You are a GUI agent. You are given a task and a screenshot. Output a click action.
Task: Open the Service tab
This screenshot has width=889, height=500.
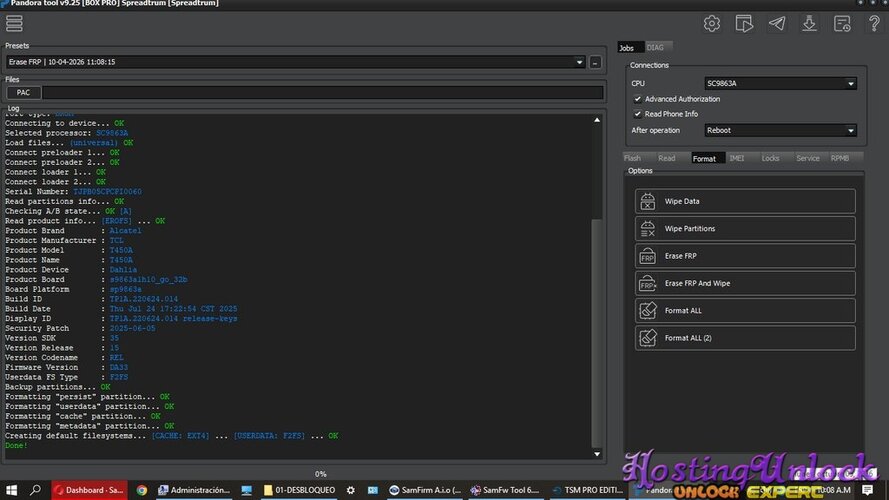coord(807,158)
